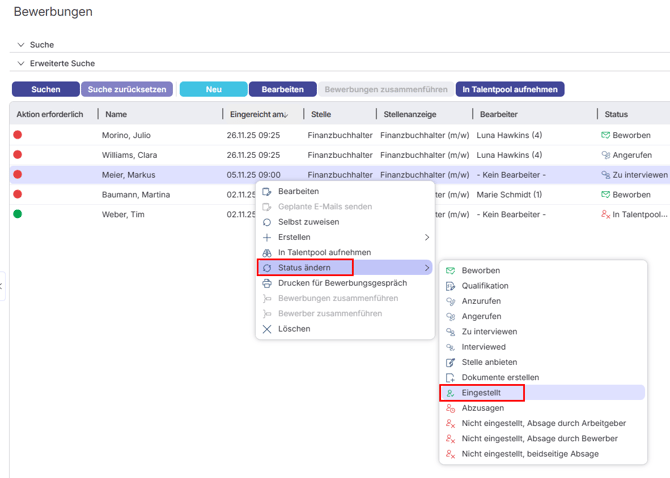Viewport: 670px width, 478px height.
Task: Collapse the Suche section
Action: coord(21,45)
